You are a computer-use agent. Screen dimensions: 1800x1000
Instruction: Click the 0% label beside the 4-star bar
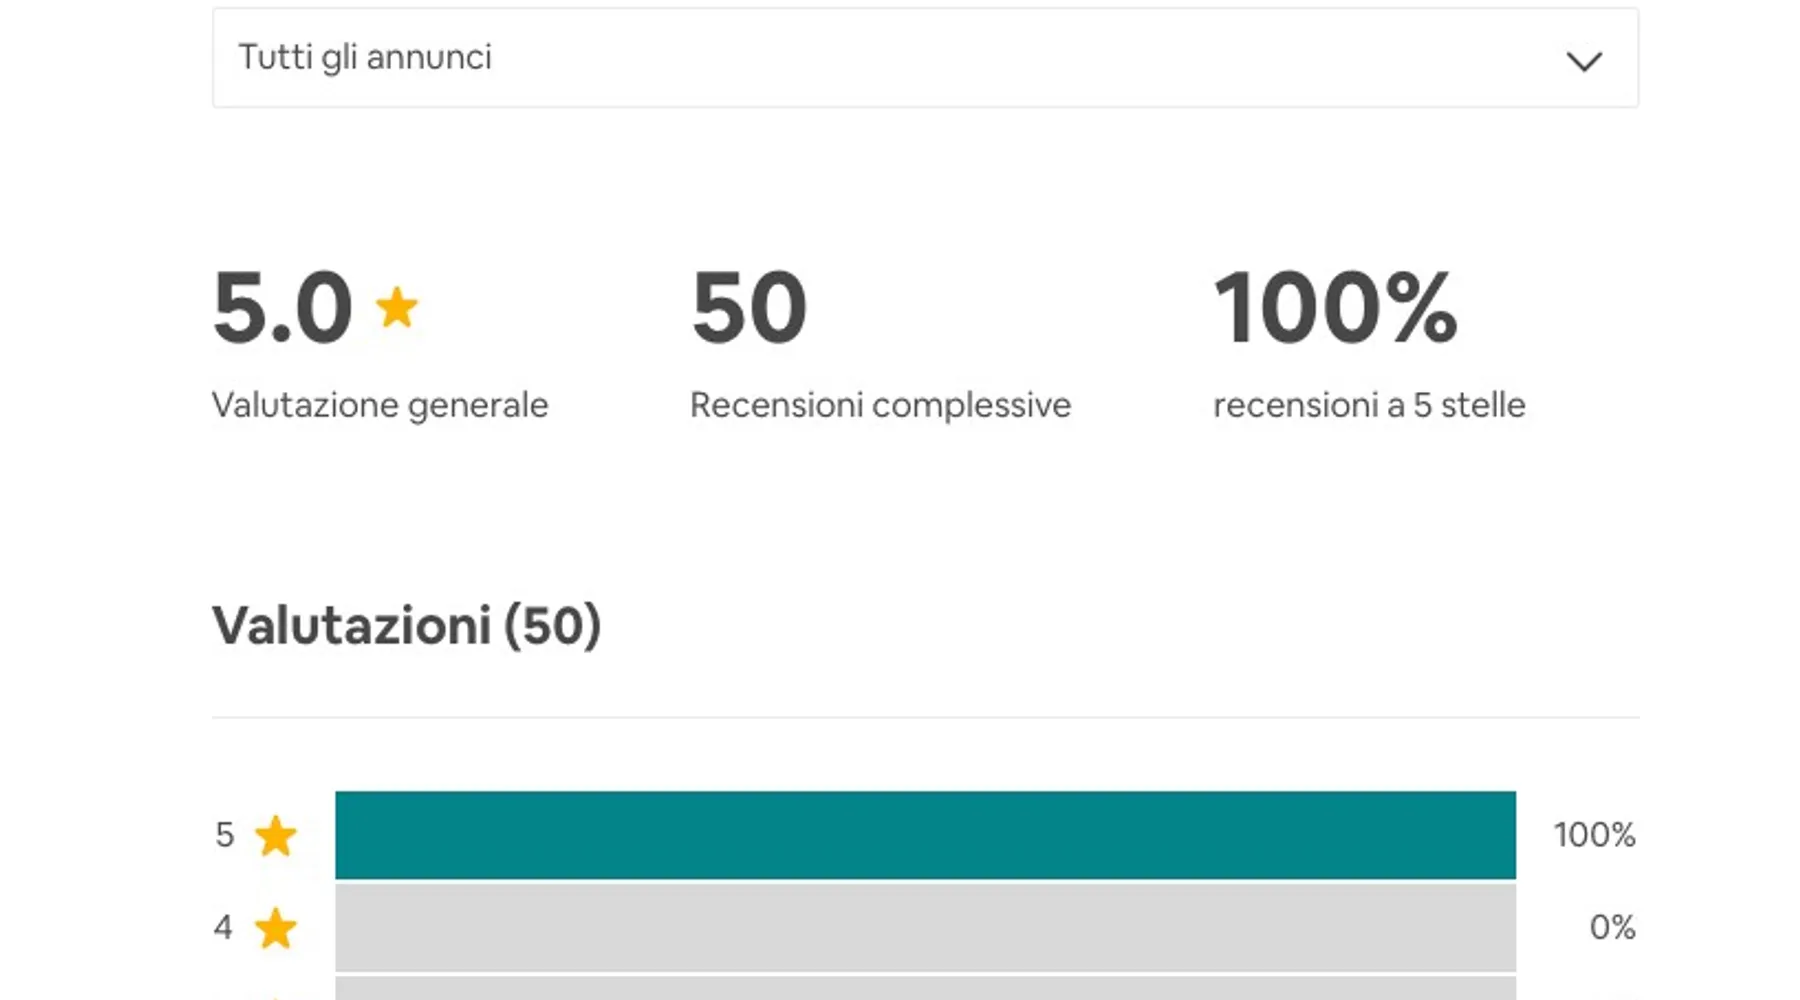[x=1612, y=927]
